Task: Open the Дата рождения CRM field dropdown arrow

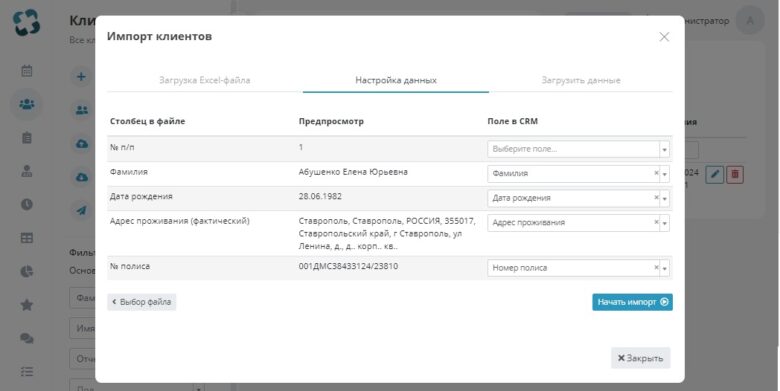Action: point(665,198)
